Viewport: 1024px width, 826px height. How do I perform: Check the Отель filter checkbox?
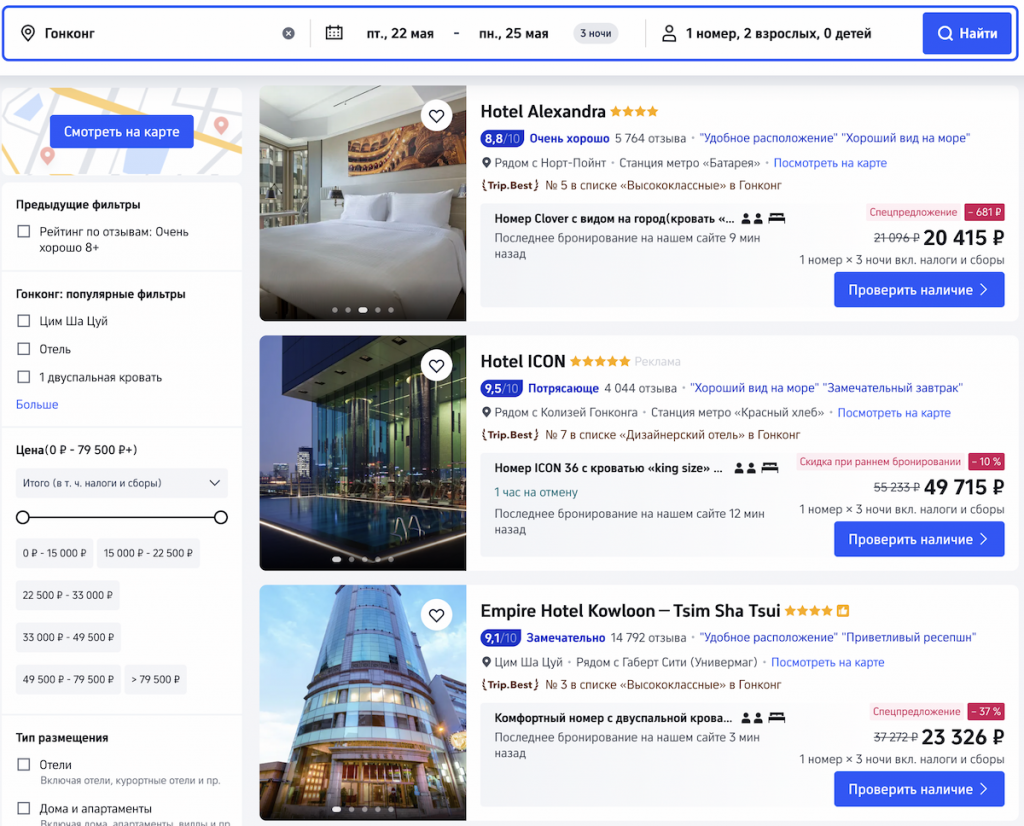point(24,349)
